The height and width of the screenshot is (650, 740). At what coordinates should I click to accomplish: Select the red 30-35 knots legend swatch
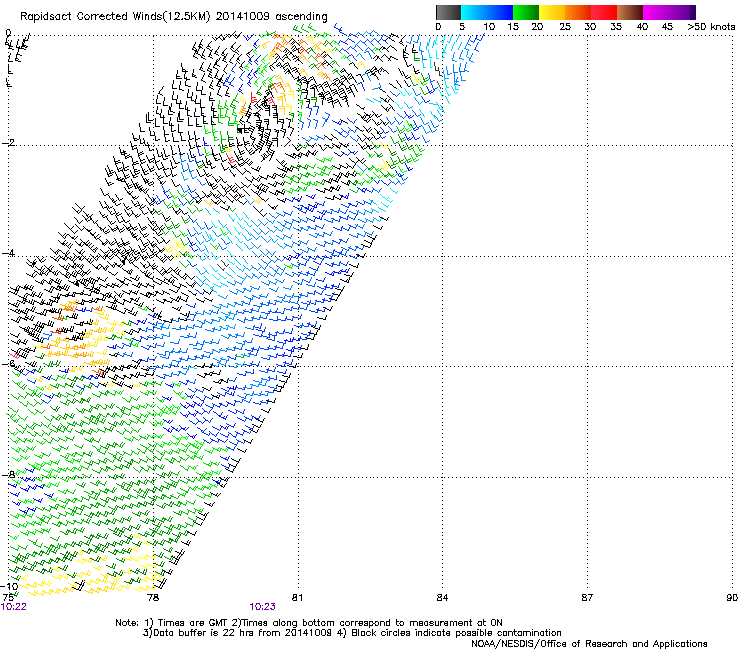pos(604,12)
